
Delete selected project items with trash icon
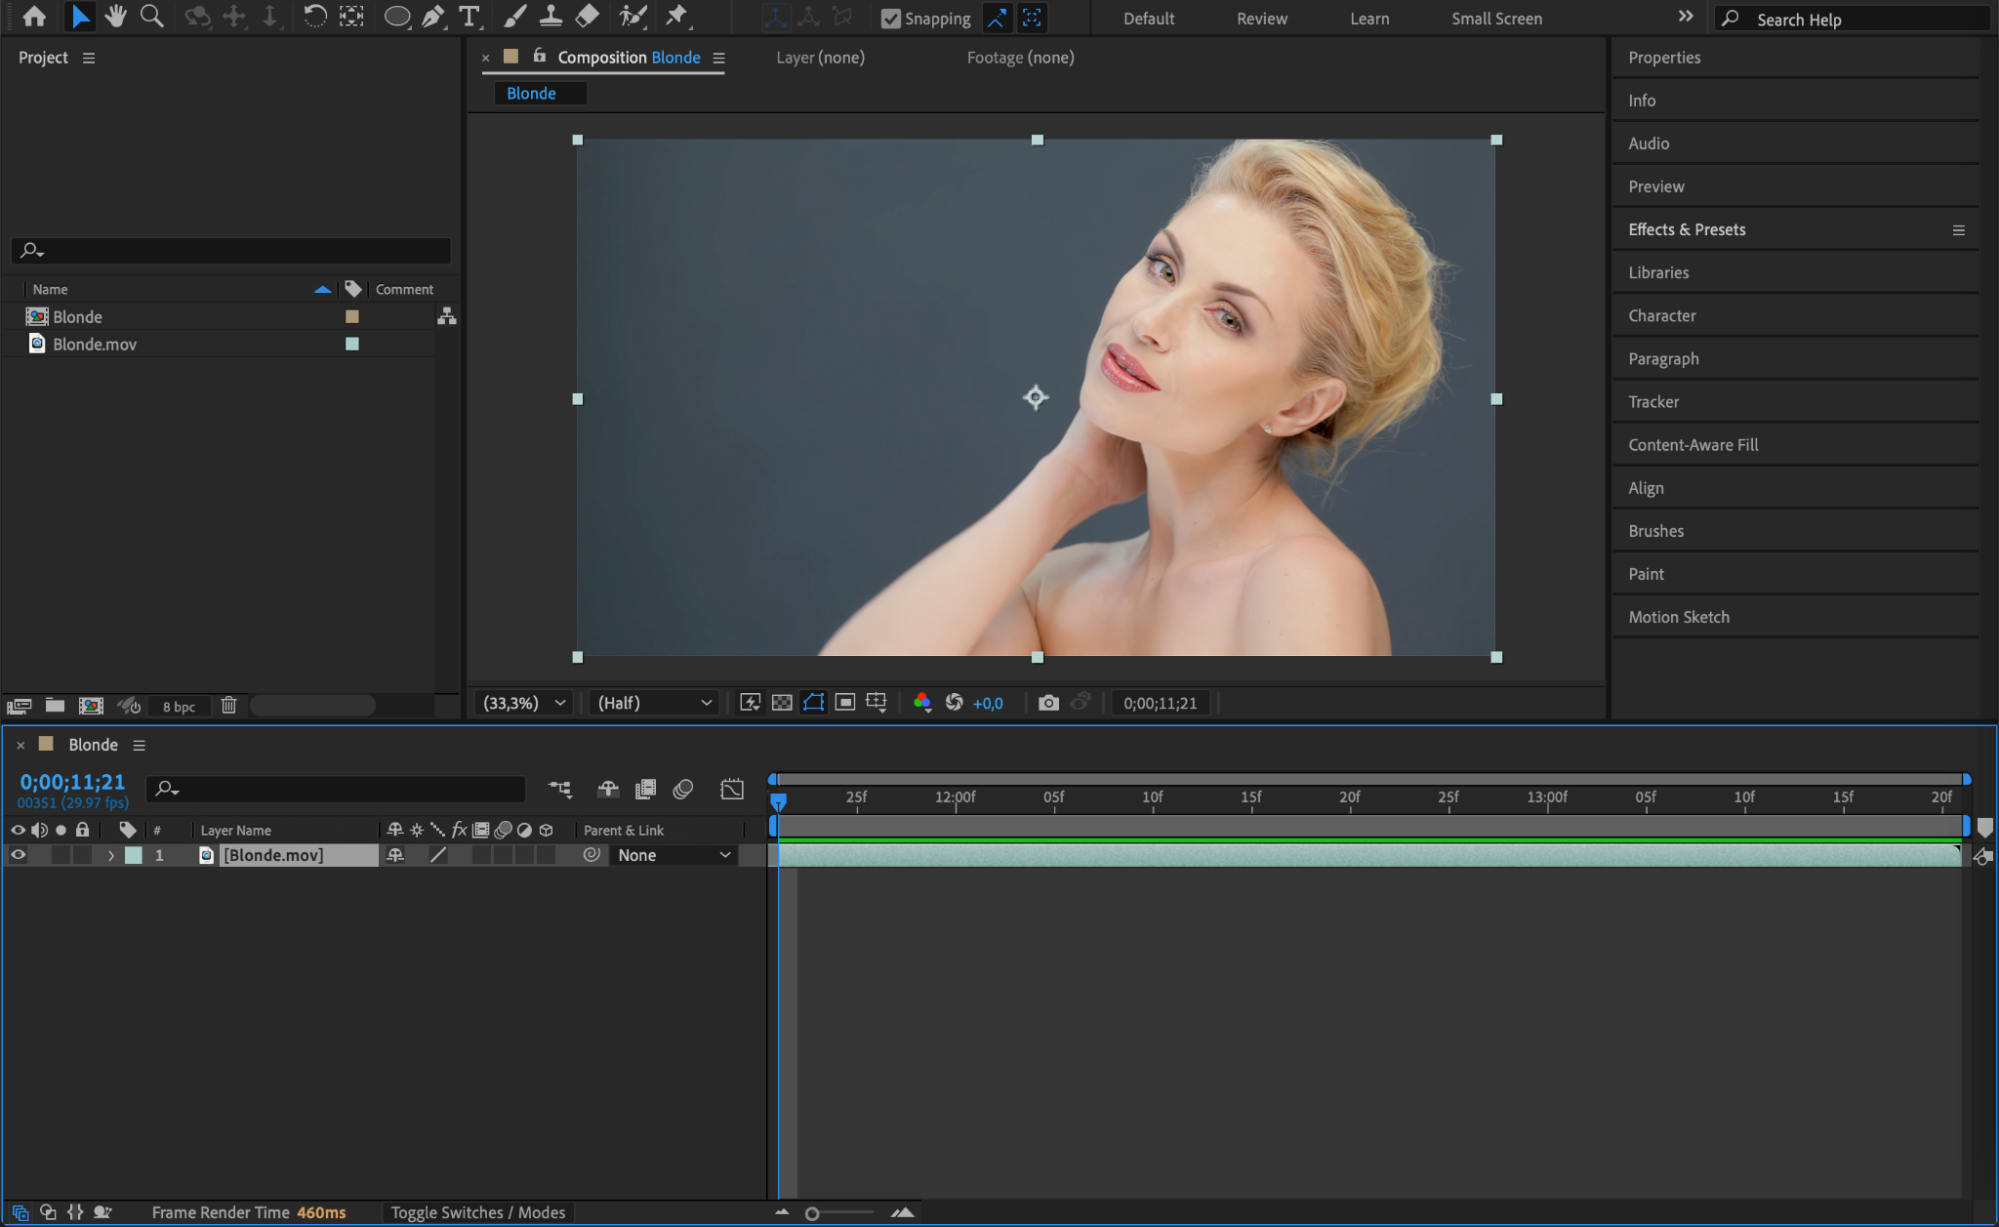pos(229,706)
